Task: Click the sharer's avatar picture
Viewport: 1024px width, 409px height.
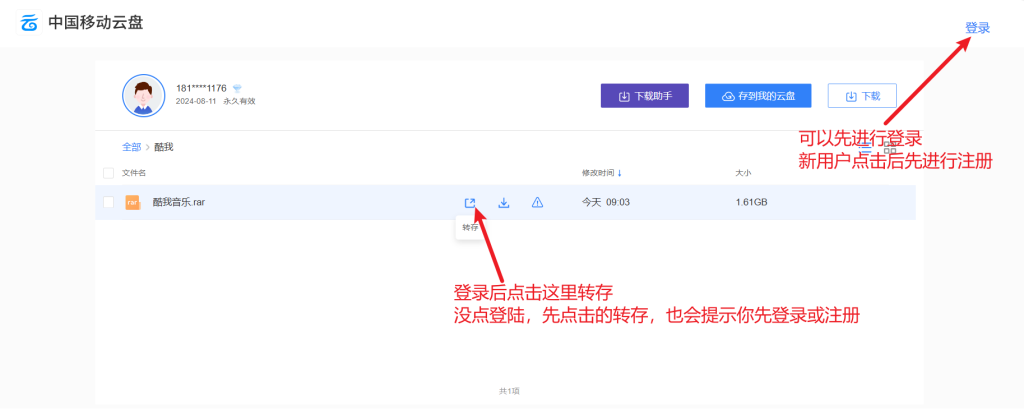Action: point(144,95)
